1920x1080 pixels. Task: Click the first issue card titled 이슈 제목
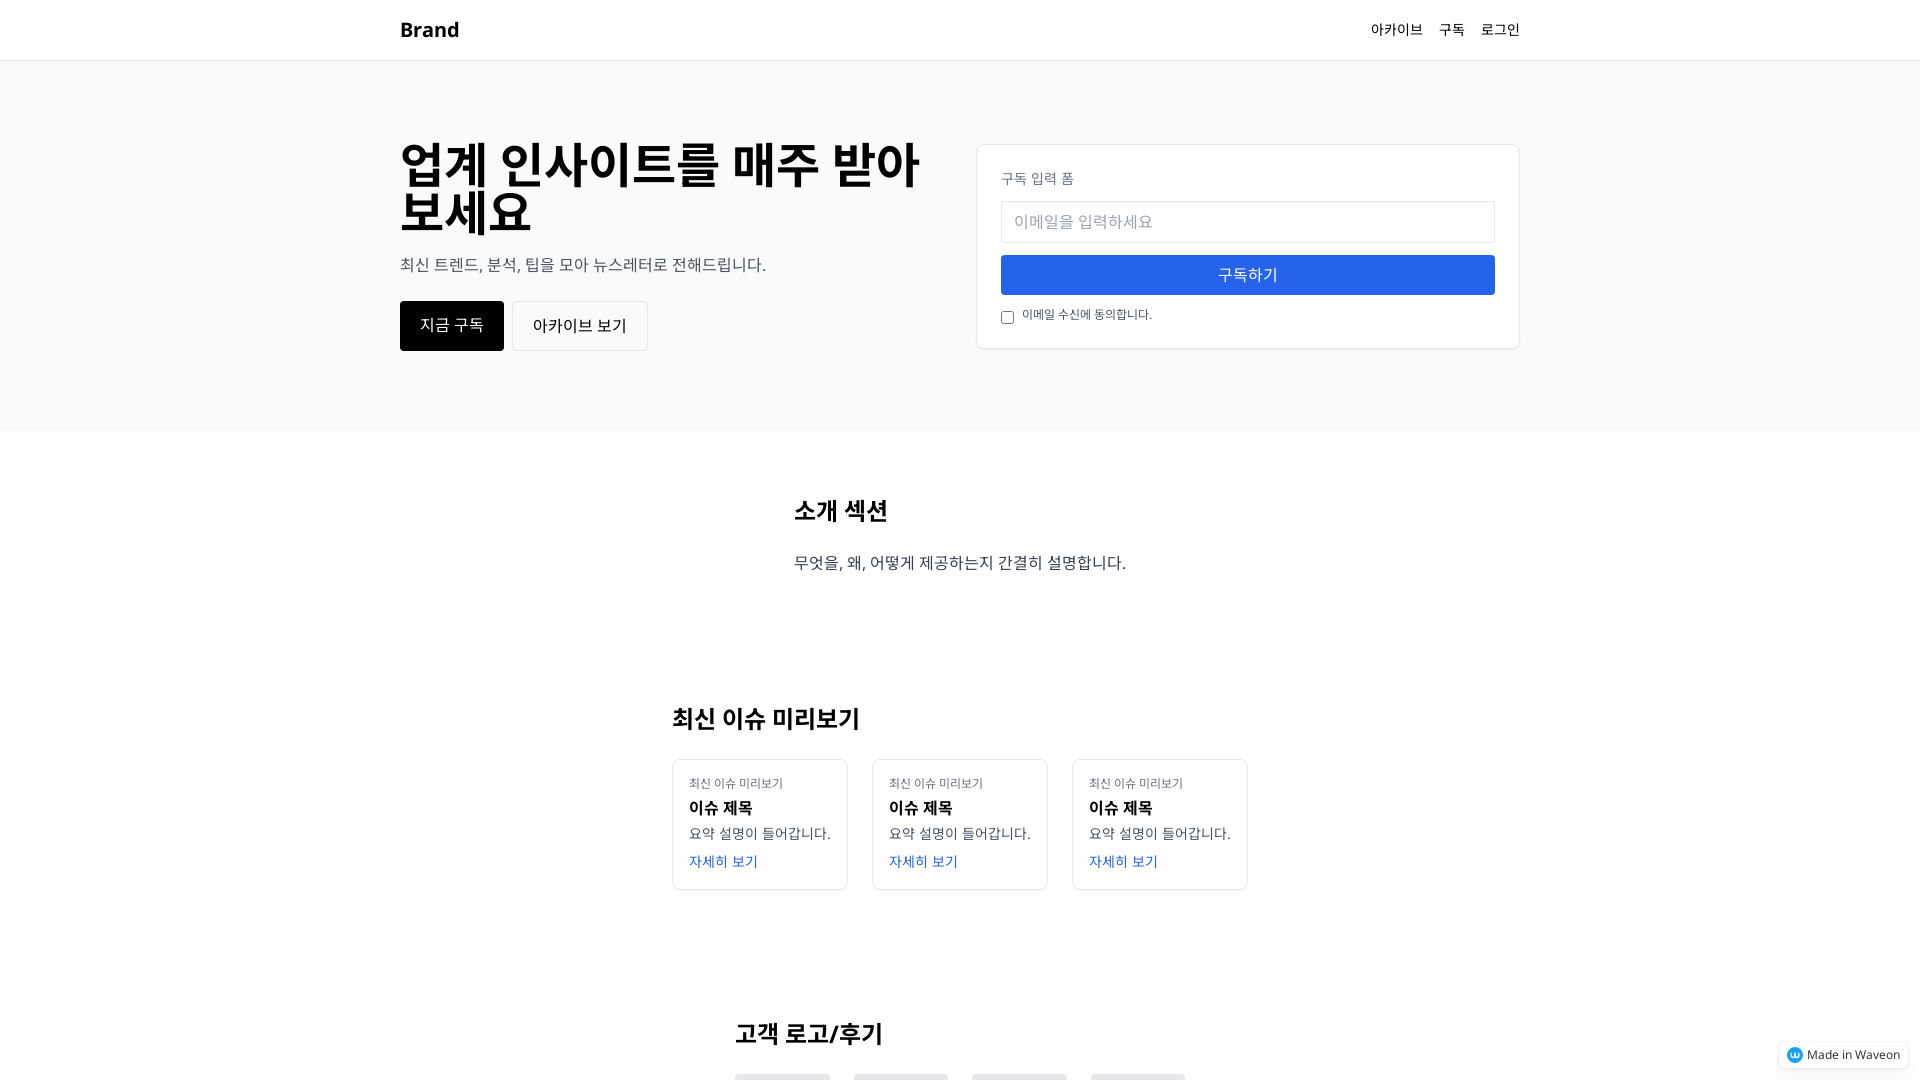tap(759, 823)
